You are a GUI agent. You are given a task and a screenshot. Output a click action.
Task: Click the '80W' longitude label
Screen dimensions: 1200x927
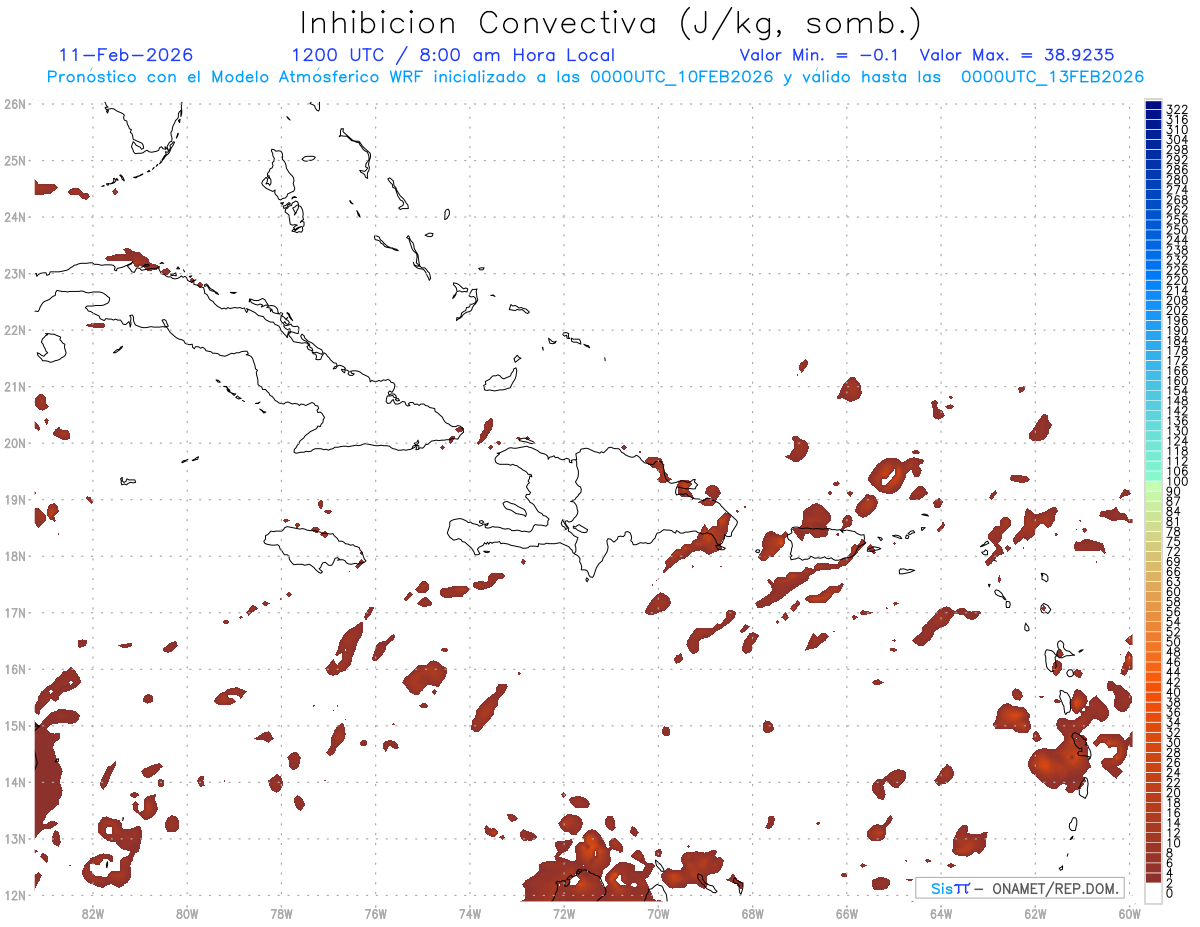pos(187,913)
